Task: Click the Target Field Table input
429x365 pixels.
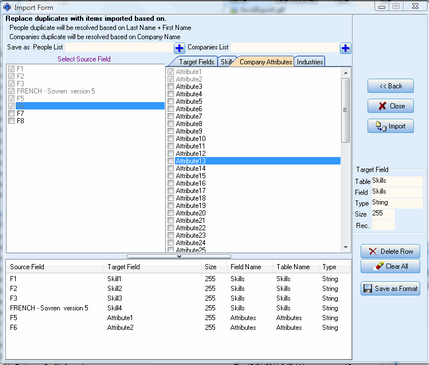Action: [397, 181]
